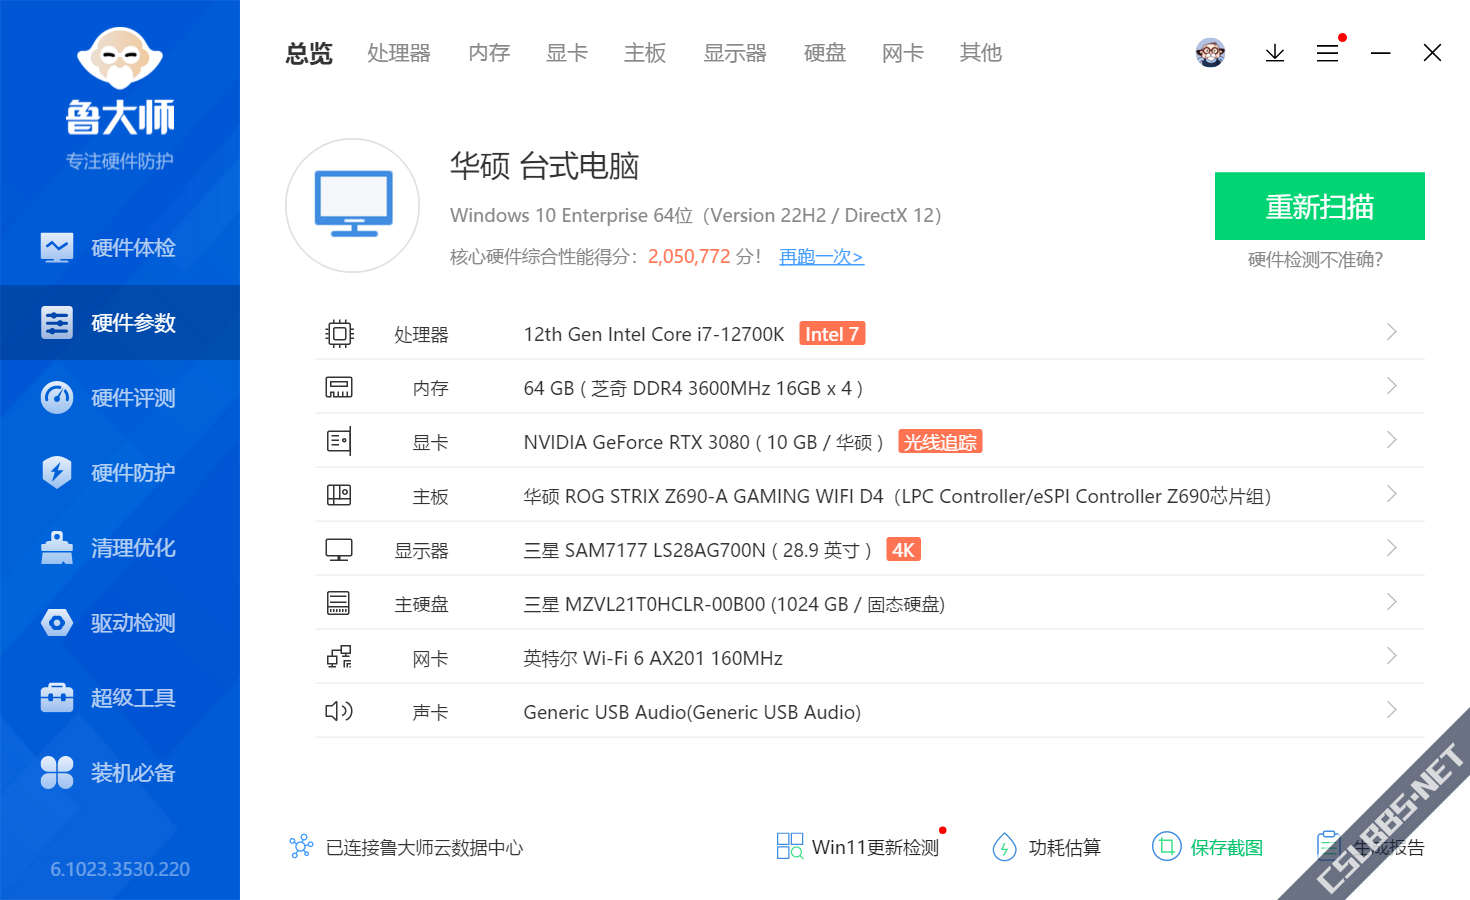Click 12th Gen Intel Core i7-12700K text

(x=654, y=334)
